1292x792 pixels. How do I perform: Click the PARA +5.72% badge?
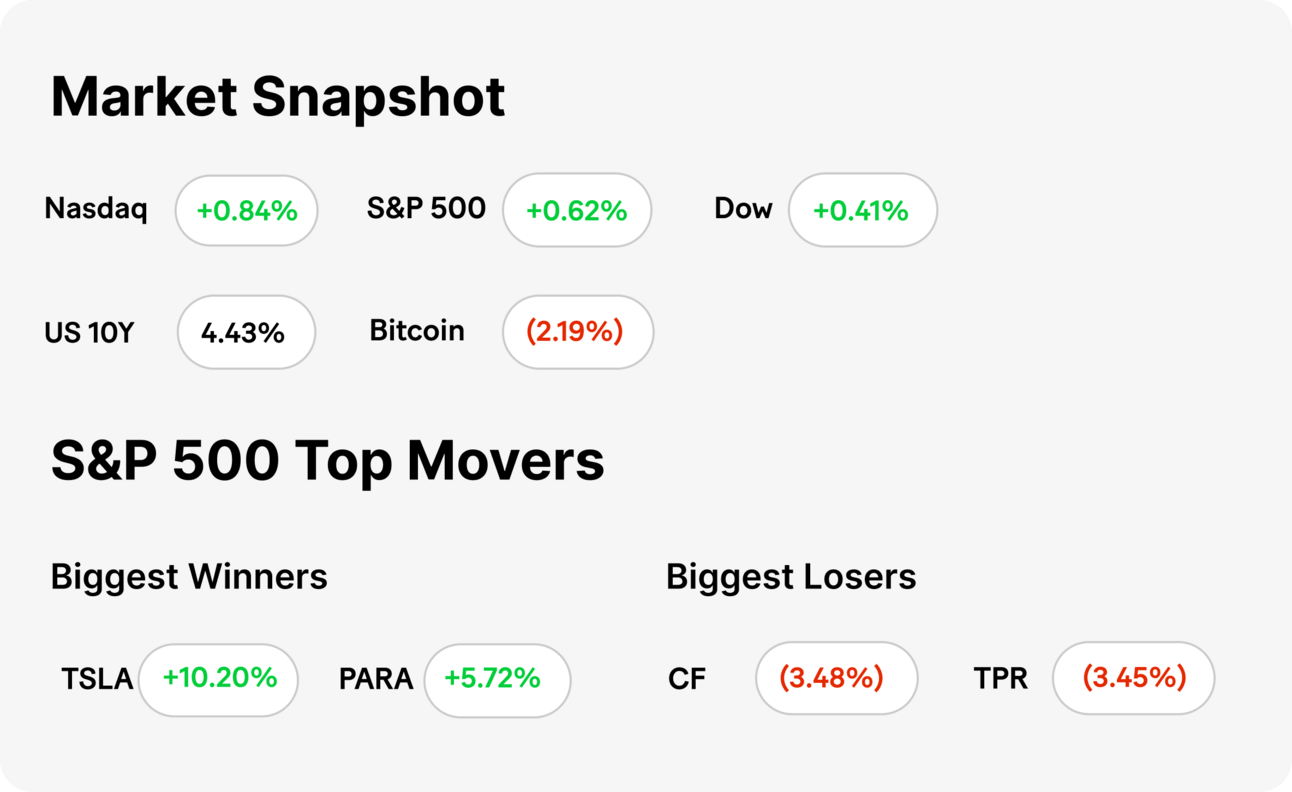[x=497, y=679]
